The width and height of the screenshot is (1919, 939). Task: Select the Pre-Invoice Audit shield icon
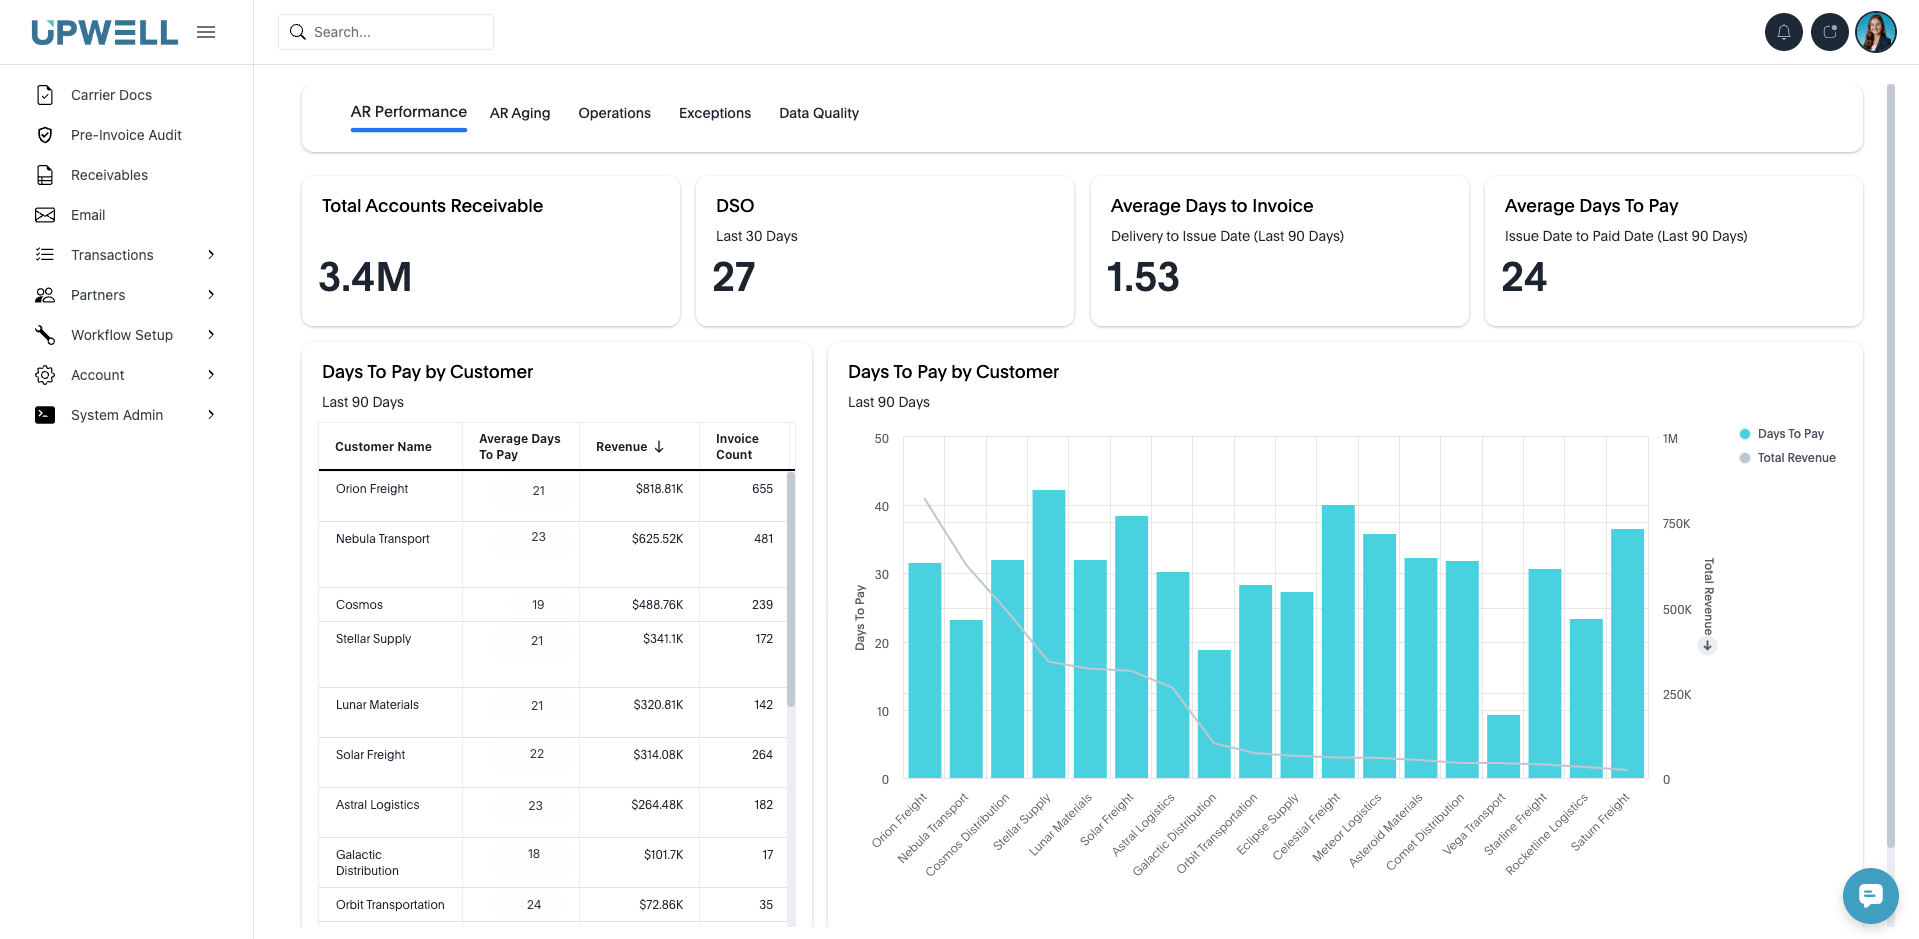[x=44, y=135]
